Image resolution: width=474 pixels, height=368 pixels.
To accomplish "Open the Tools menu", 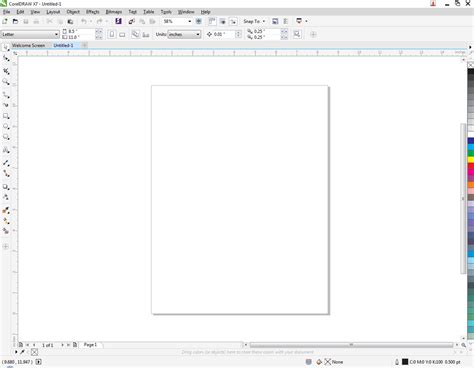I will tap(166, 12).
